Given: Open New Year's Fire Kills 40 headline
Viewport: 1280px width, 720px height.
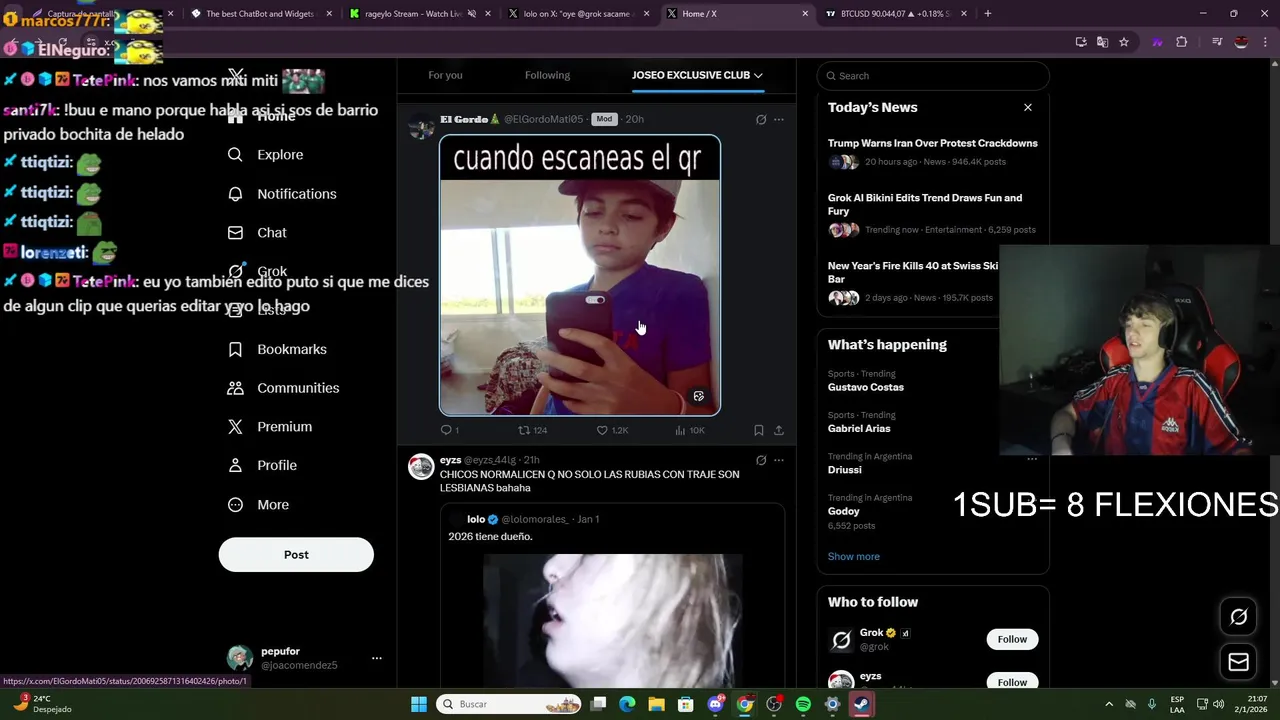Looking at the screenshot, I should tap(913, 272).
